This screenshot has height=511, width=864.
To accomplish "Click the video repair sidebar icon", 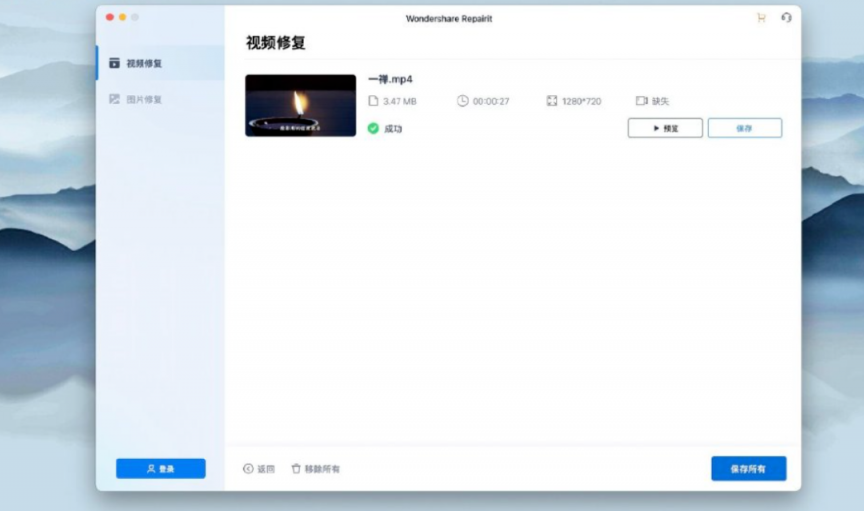I will click(114, 63).
